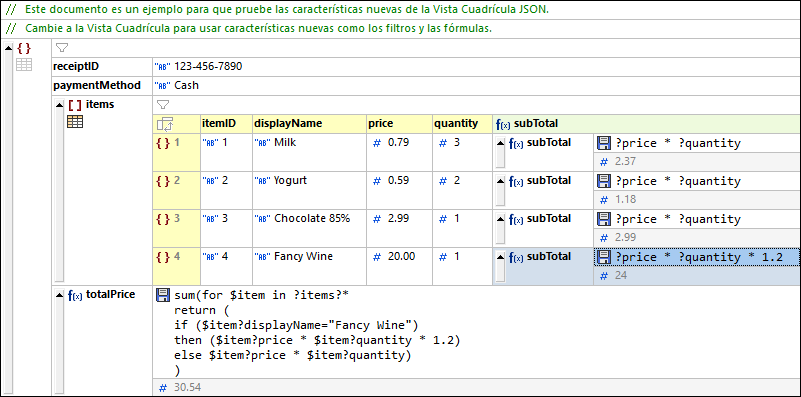
Task: Click the totalPrice key label
Action: click(x=110, y=295)
